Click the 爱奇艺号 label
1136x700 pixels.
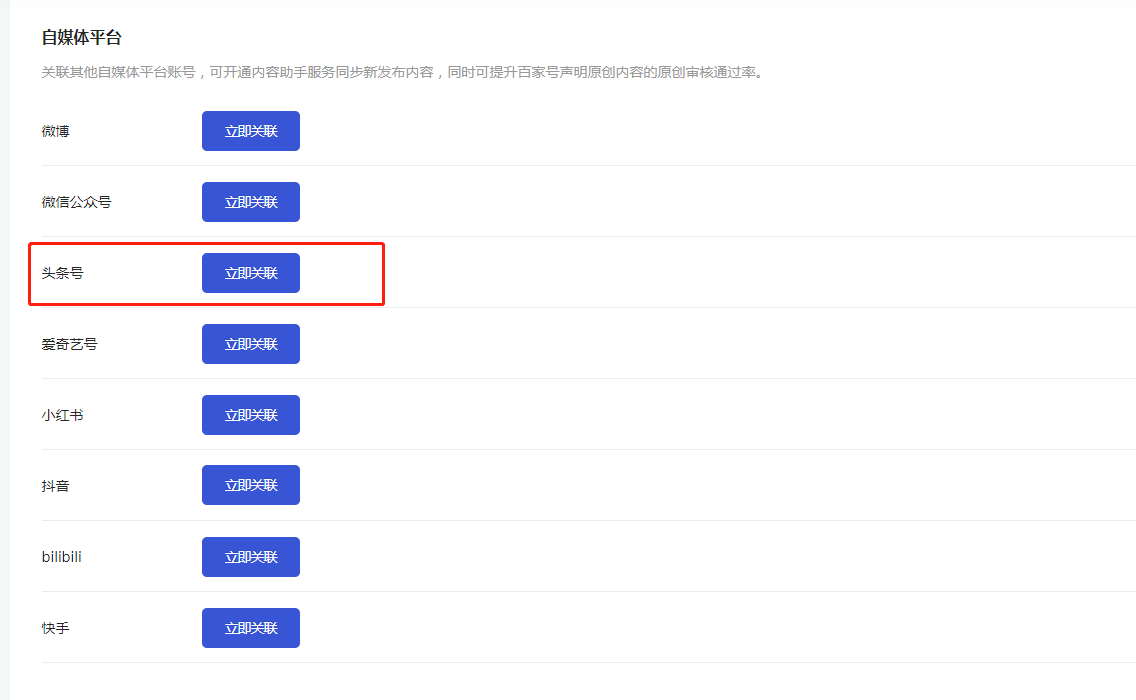70,344
